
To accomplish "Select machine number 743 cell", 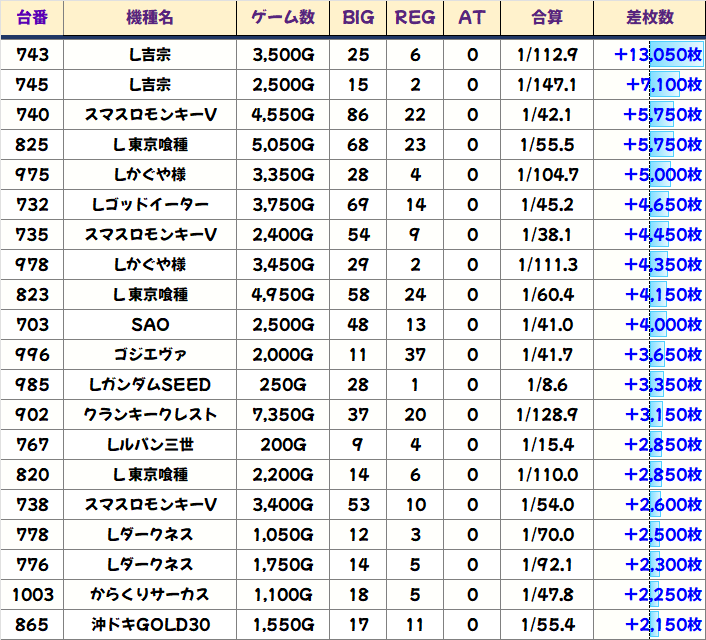I will click(32, 55).
